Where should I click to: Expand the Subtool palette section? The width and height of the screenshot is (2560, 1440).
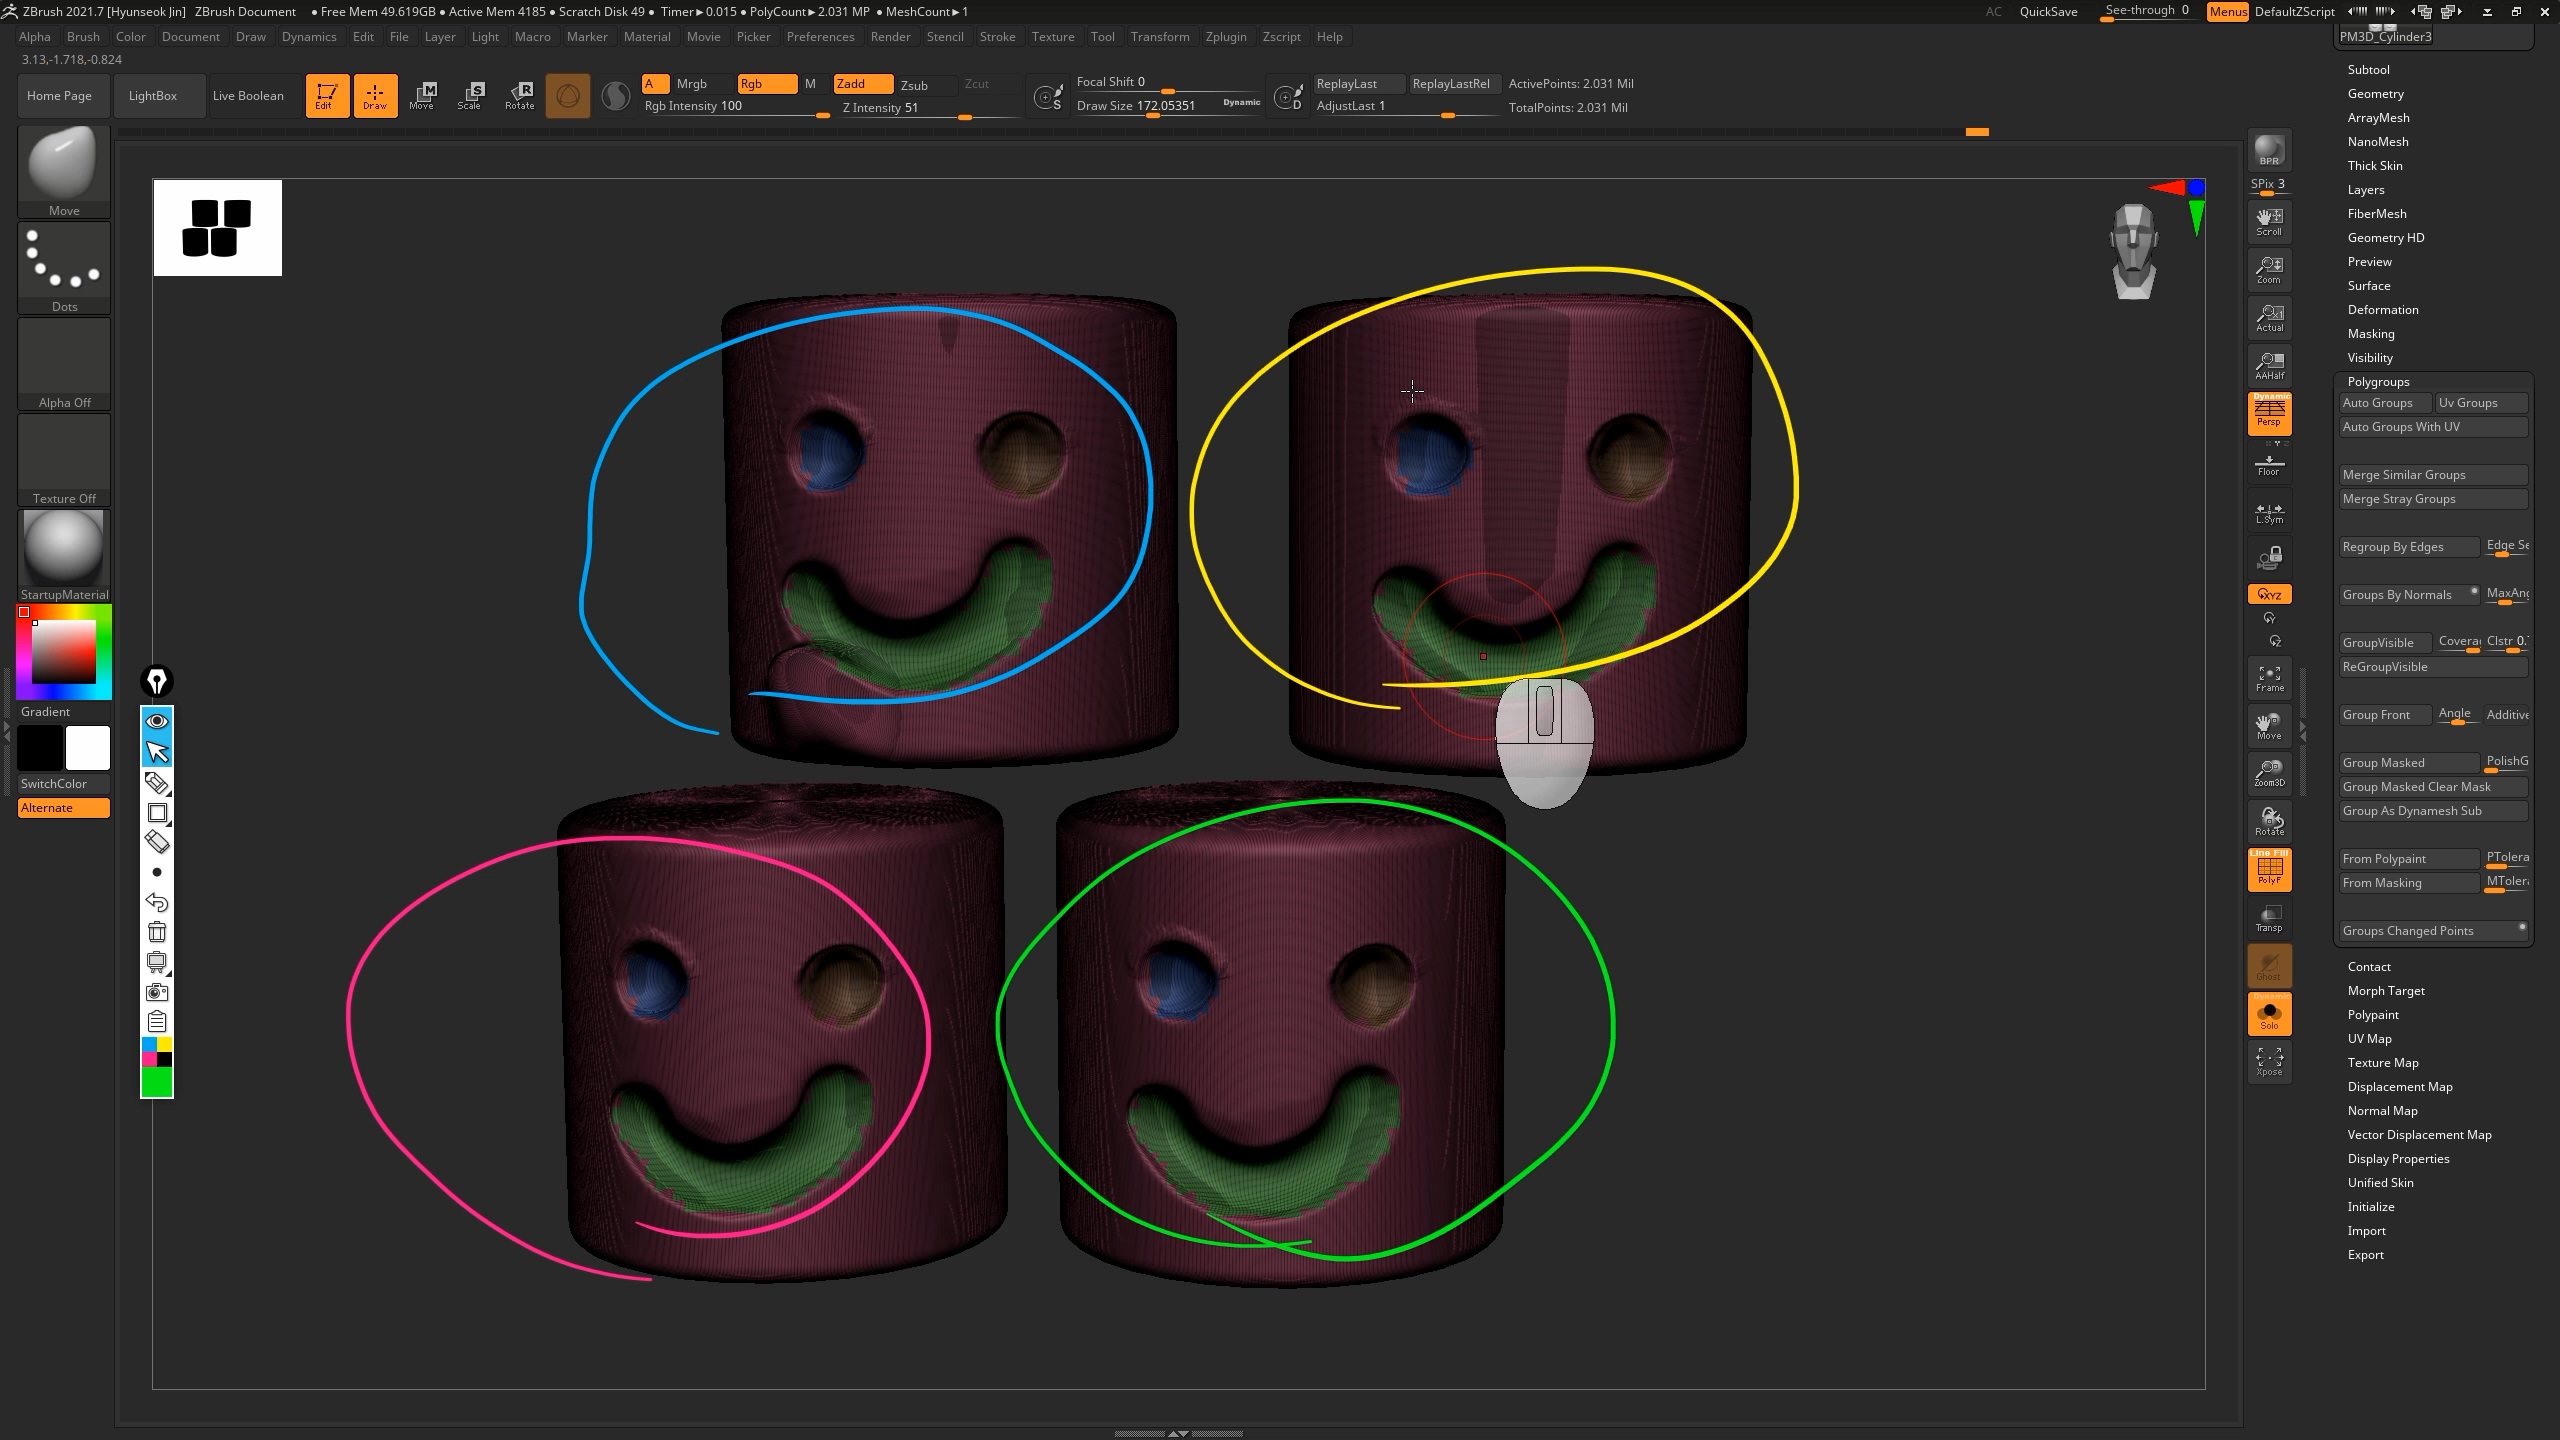(x=2368, y=70)
